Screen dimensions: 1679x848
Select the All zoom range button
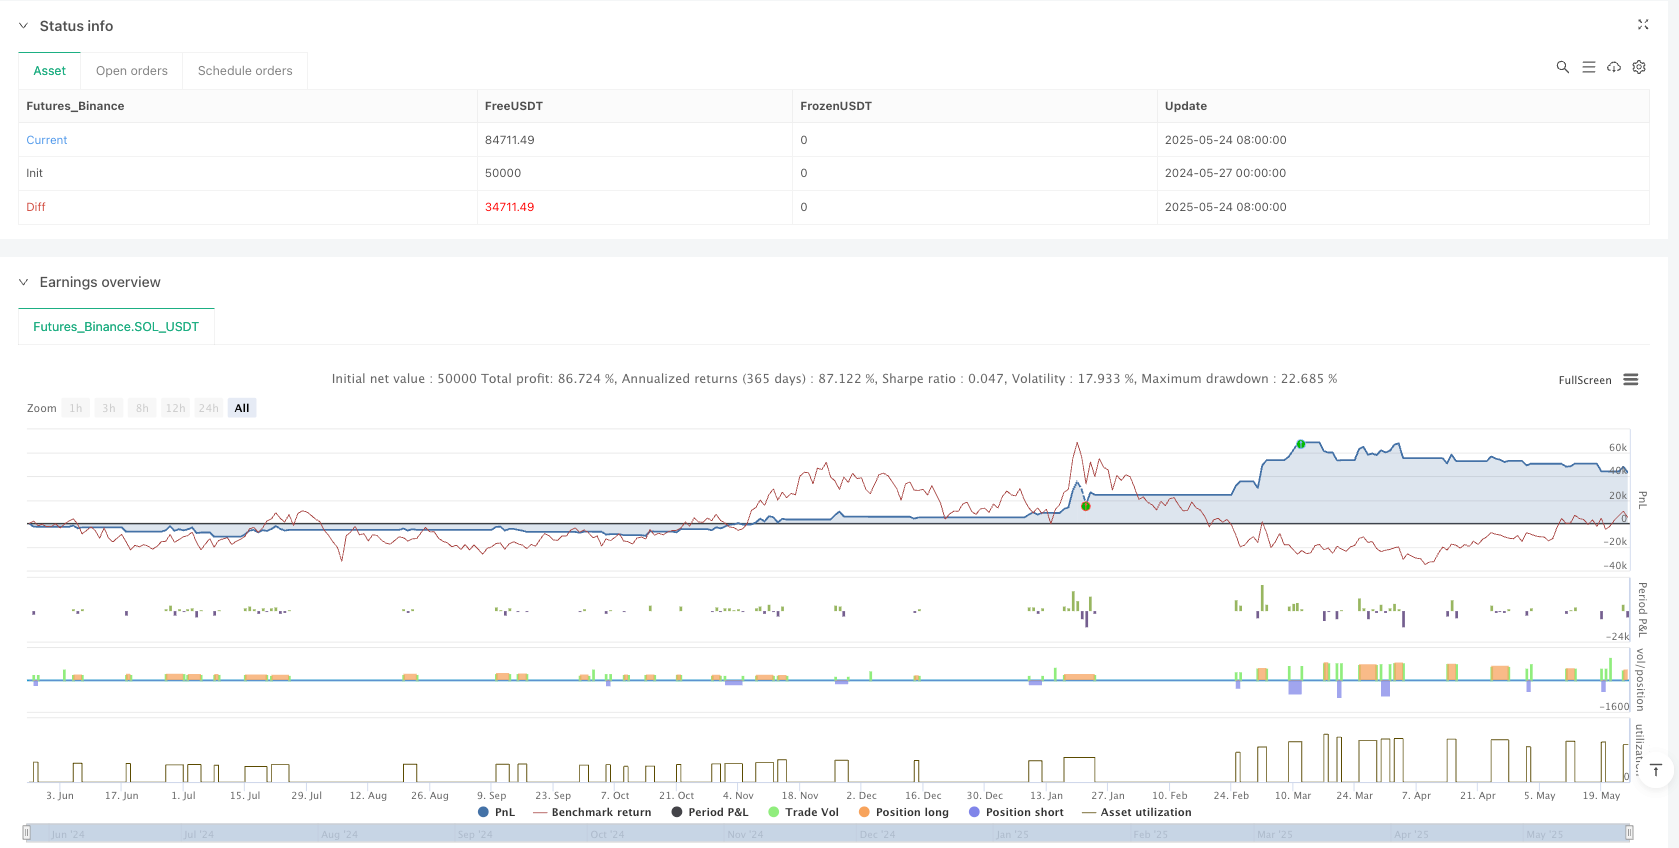(x=242, y=408)
